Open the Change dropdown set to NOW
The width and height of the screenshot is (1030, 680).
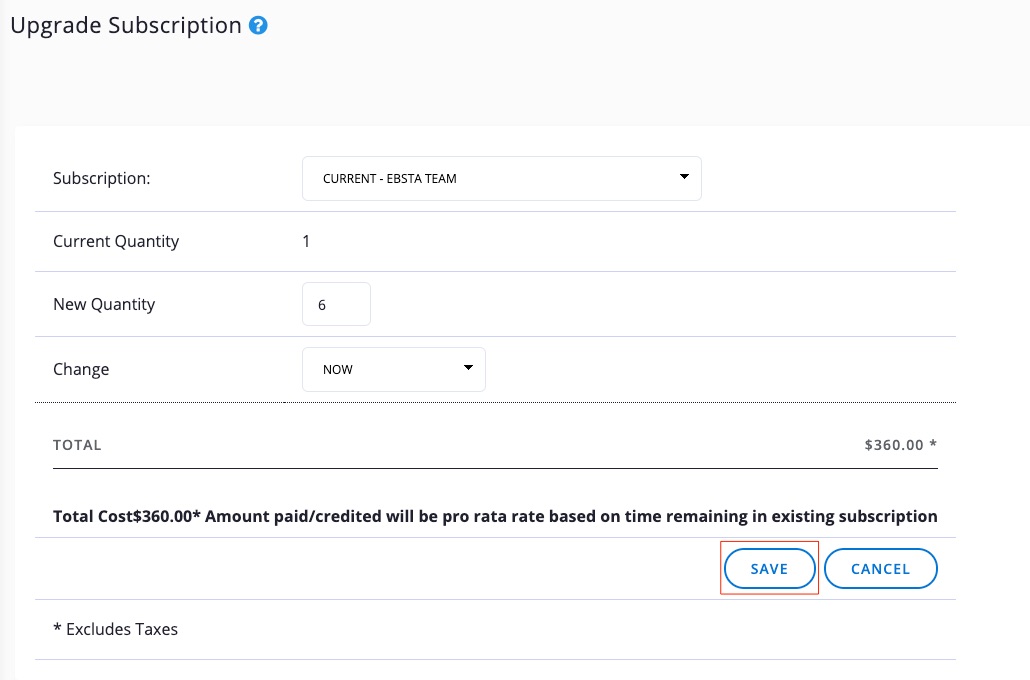pos(393,369)
